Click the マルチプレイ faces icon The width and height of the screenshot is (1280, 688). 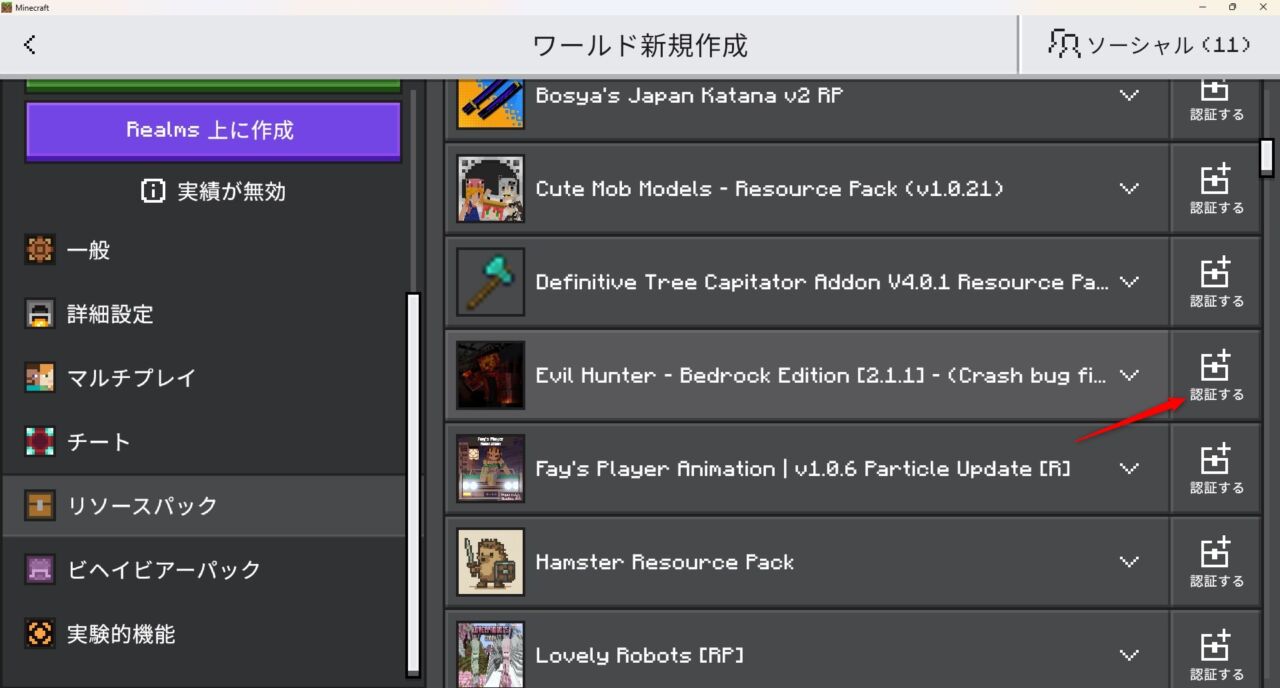tap(40, 378)
